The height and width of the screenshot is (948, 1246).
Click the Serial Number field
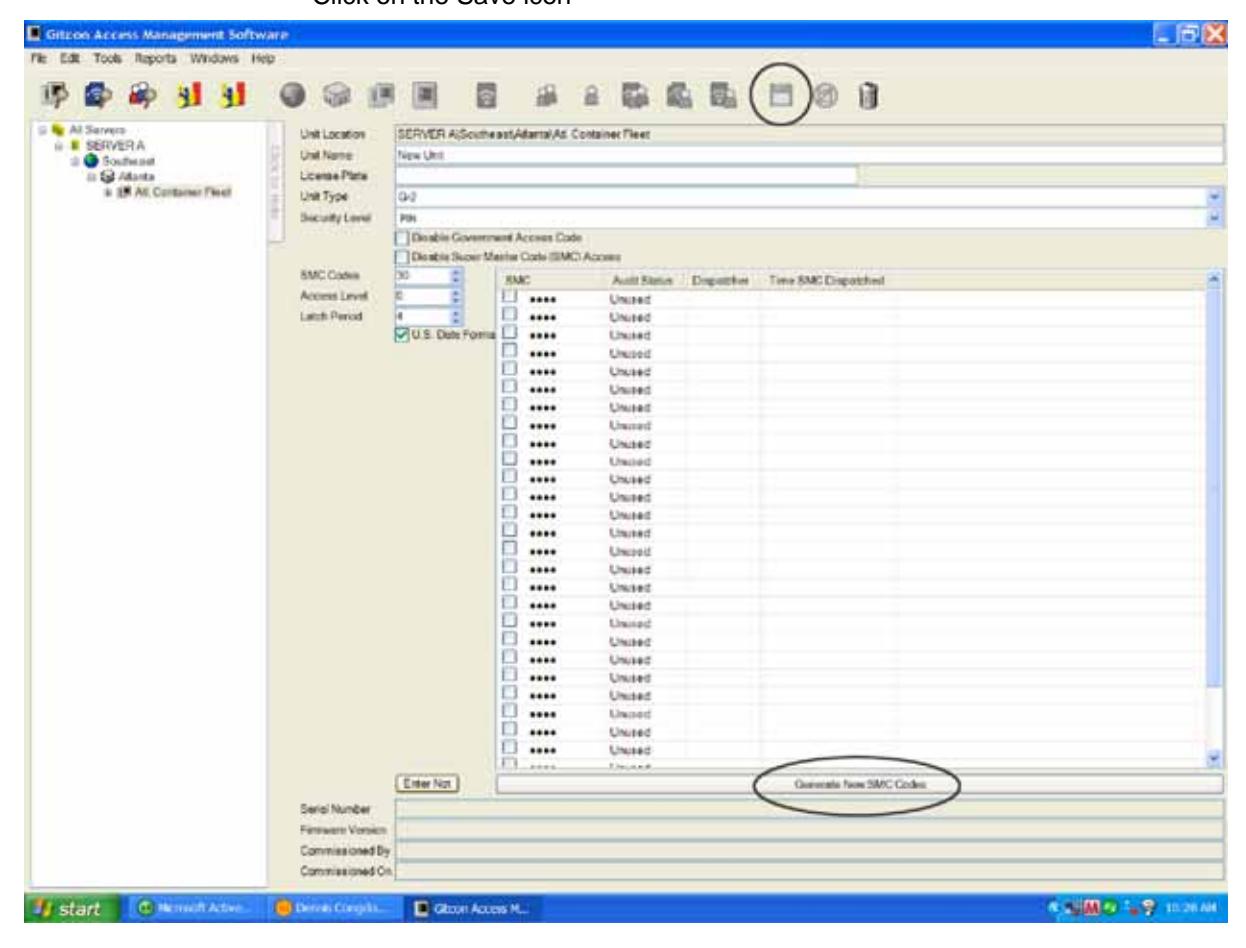click(x=811, y=807)
